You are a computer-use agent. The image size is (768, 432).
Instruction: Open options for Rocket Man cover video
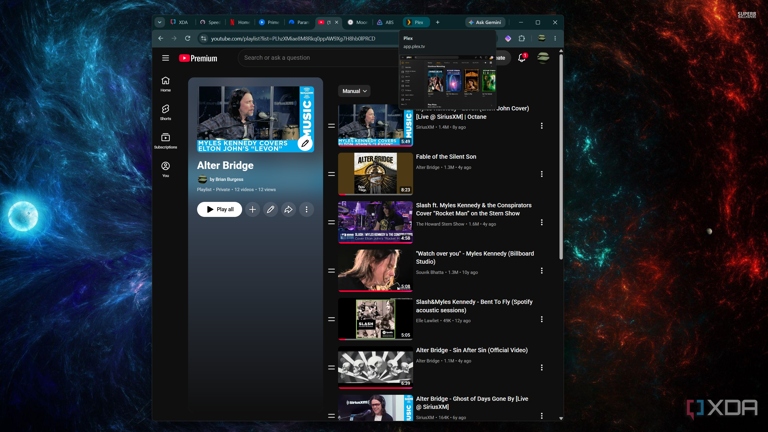(542, 222)
